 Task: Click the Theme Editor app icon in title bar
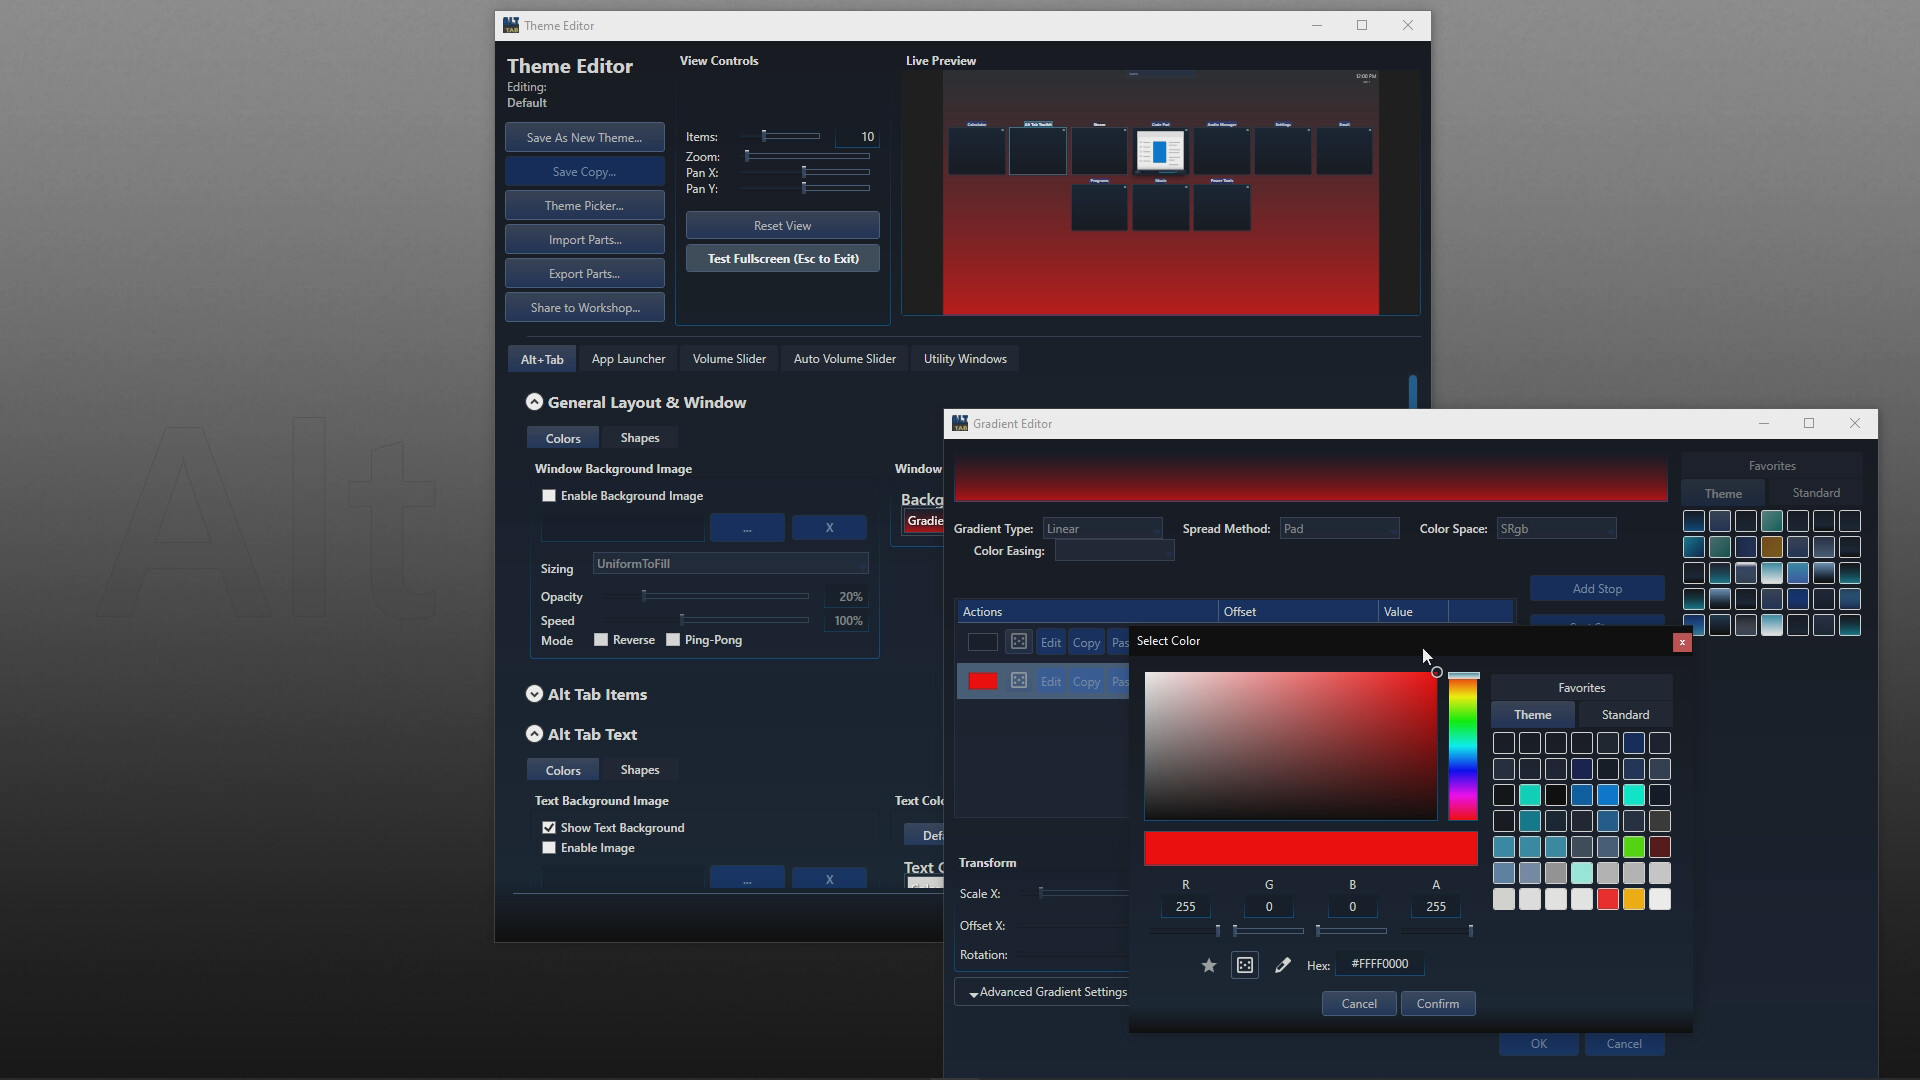coord(510,25)
